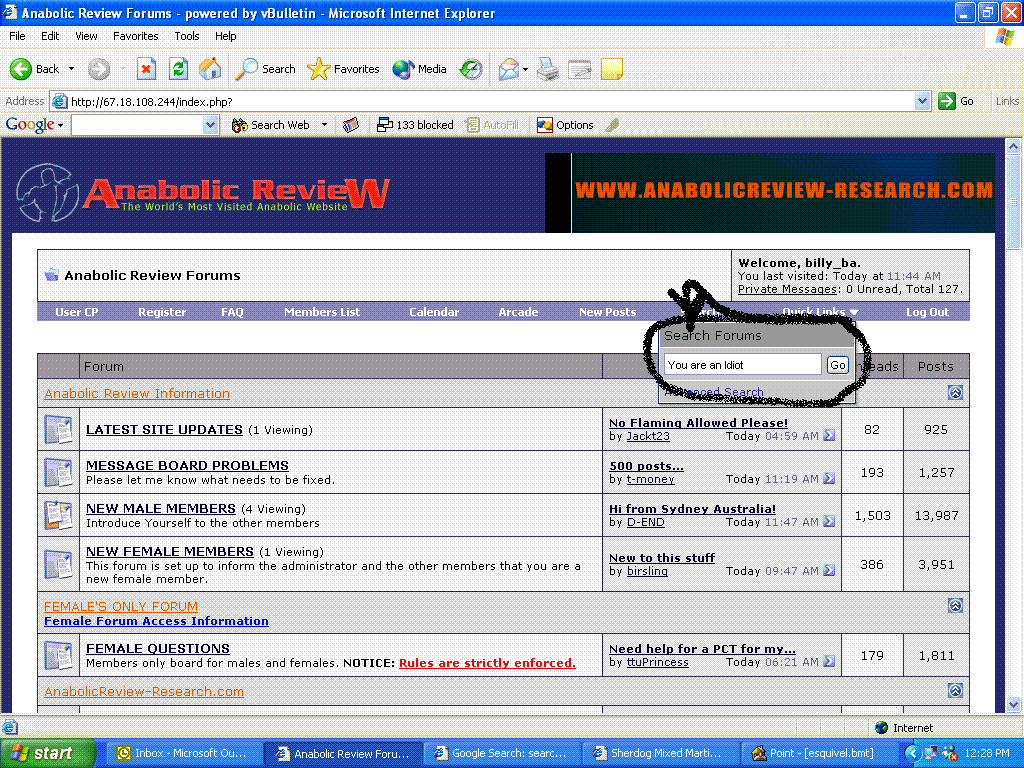Image resolution: width=1024 pixels, height=768 pixels.
Task: Click the Search Forums text field
Action: pyautogui.click(x=743, y=365)
